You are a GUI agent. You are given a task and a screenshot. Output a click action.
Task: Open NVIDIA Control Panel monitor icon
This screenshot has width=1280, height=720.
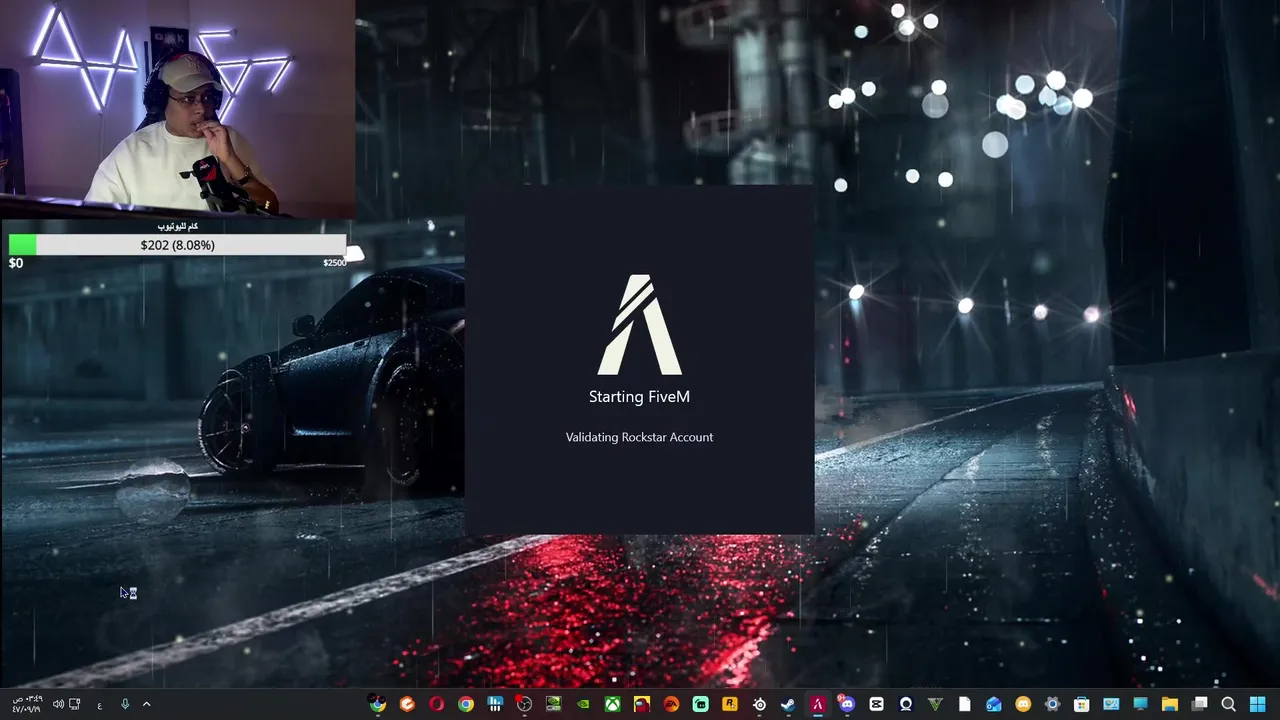click(553, 704)
